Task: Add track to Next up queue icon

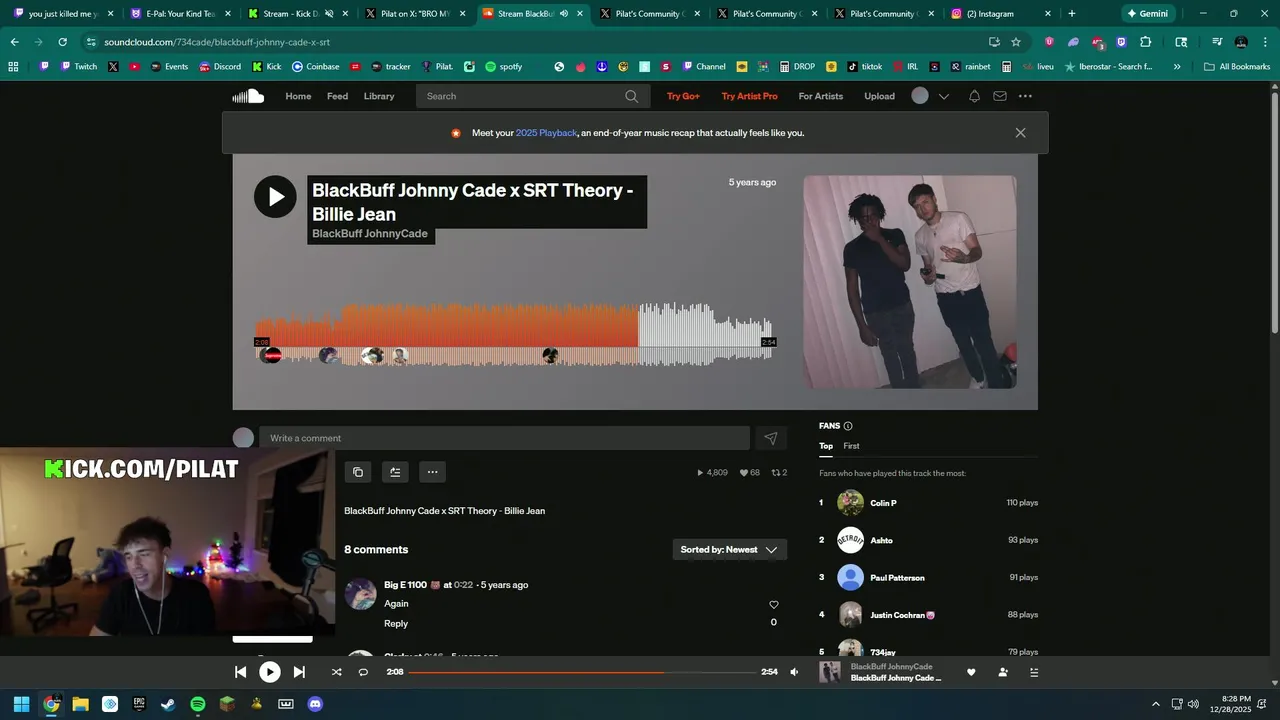Action: pos(395,472)
